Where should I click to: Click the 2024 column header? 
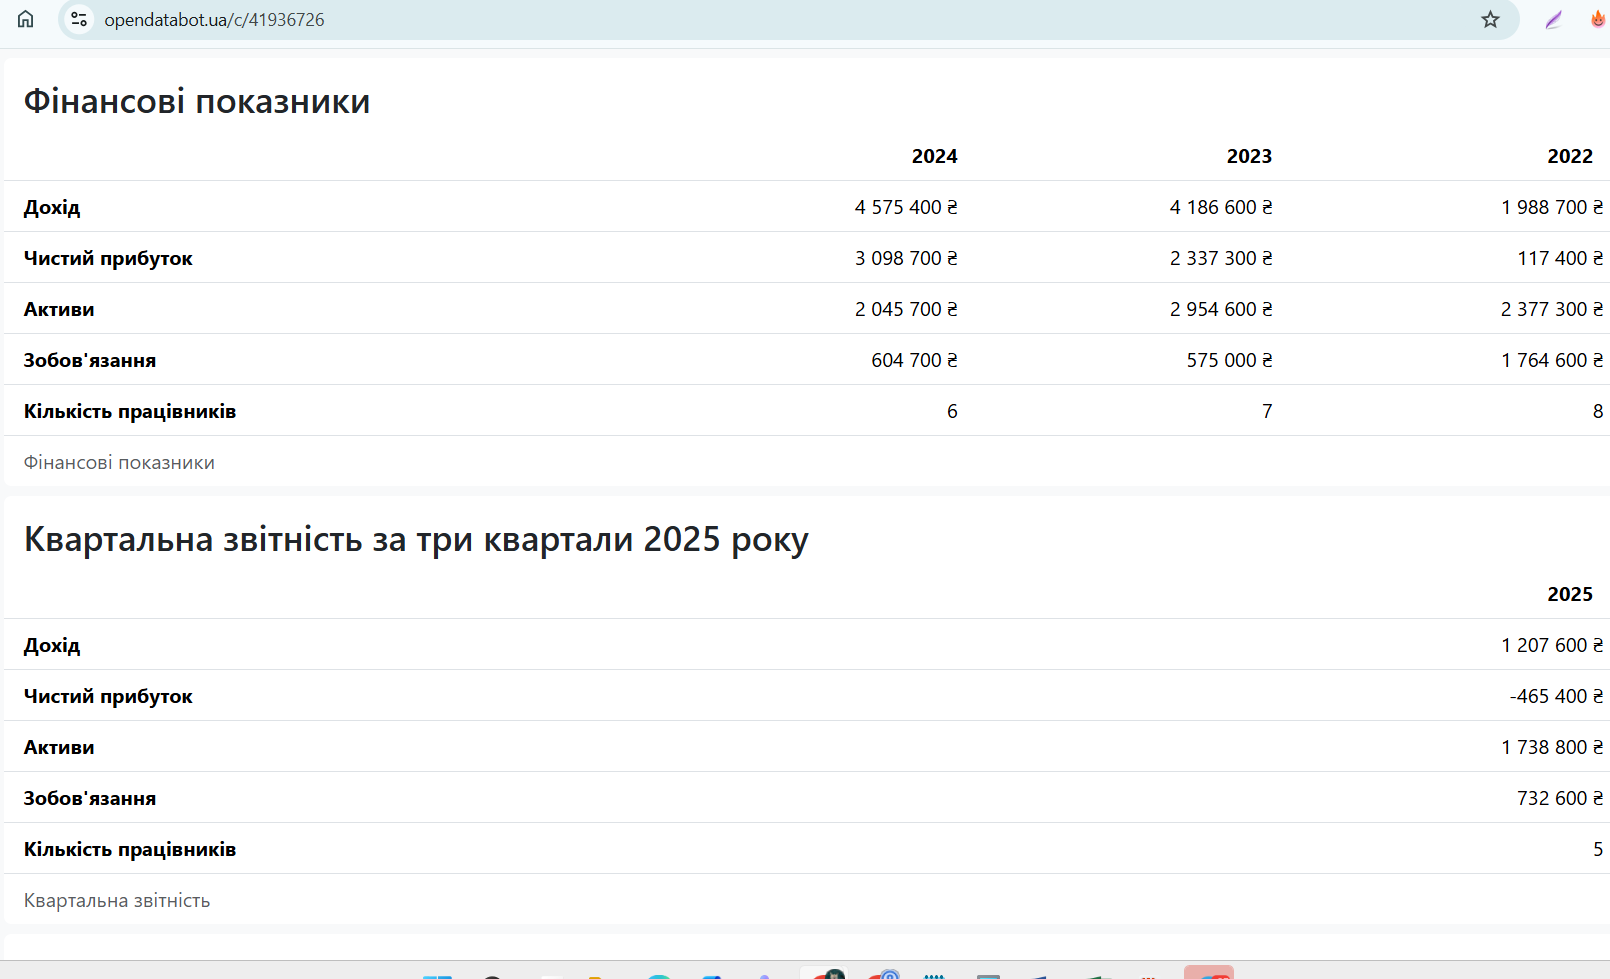click(934, 156)
